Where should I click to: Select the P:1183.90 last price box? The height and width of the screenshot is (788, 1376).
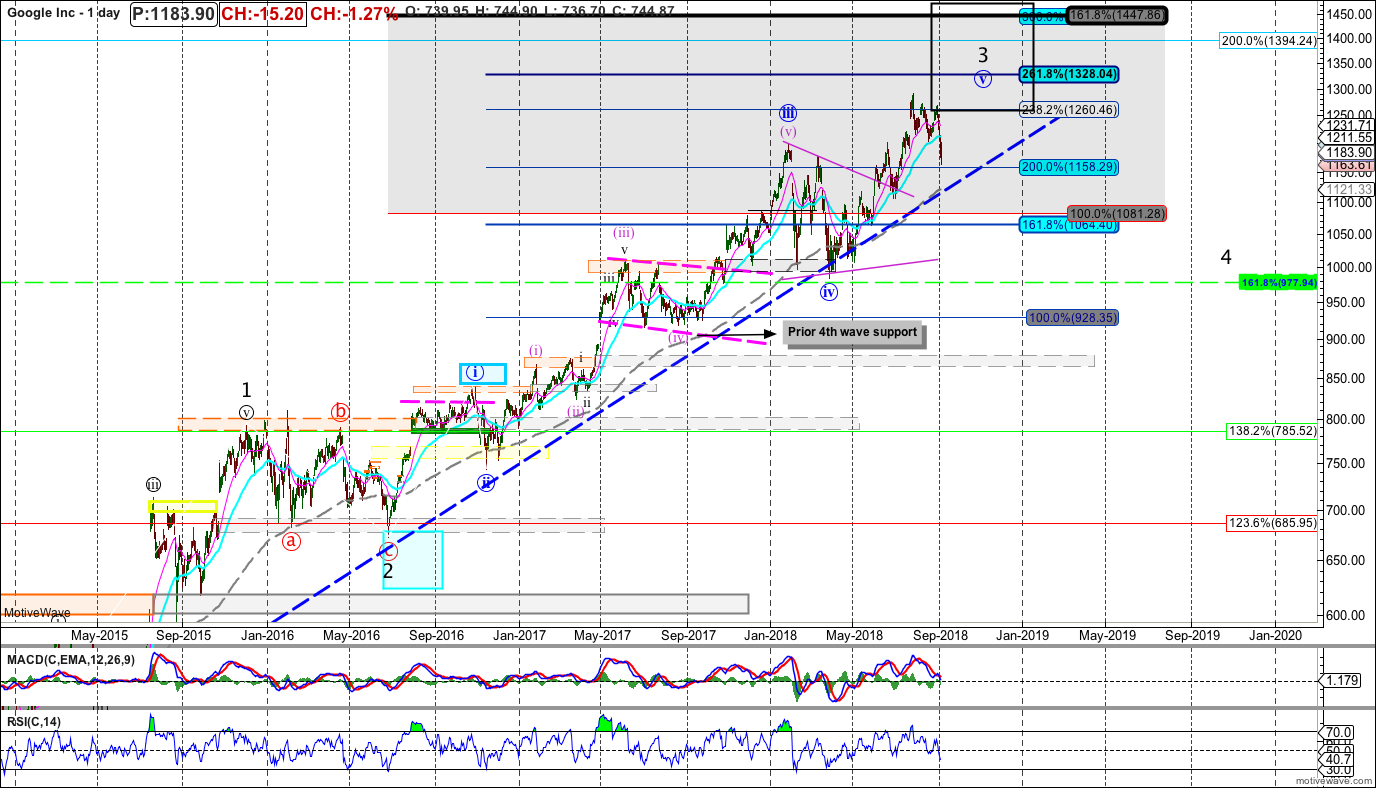pyautogui.click(x=173, y=12)
